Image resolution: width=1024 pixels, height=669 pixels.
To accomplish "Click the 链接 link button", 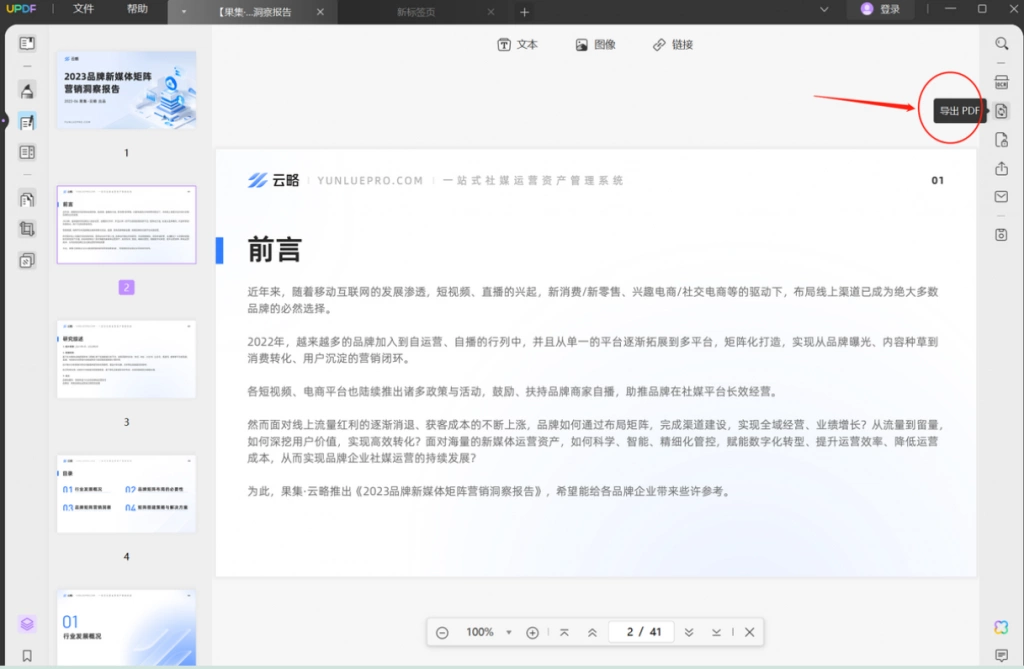I will coord(673,44).
